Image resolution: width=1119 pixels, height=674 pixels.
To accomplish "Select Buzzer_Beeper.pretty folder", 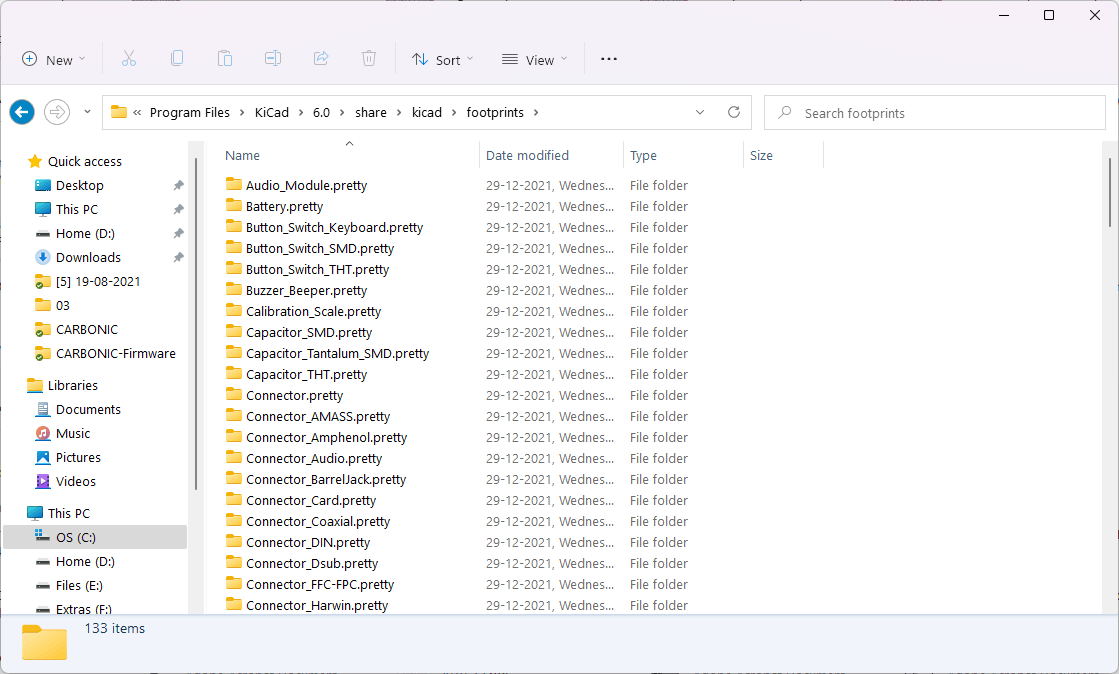I will pyautogui.click(x=306, y=291).
